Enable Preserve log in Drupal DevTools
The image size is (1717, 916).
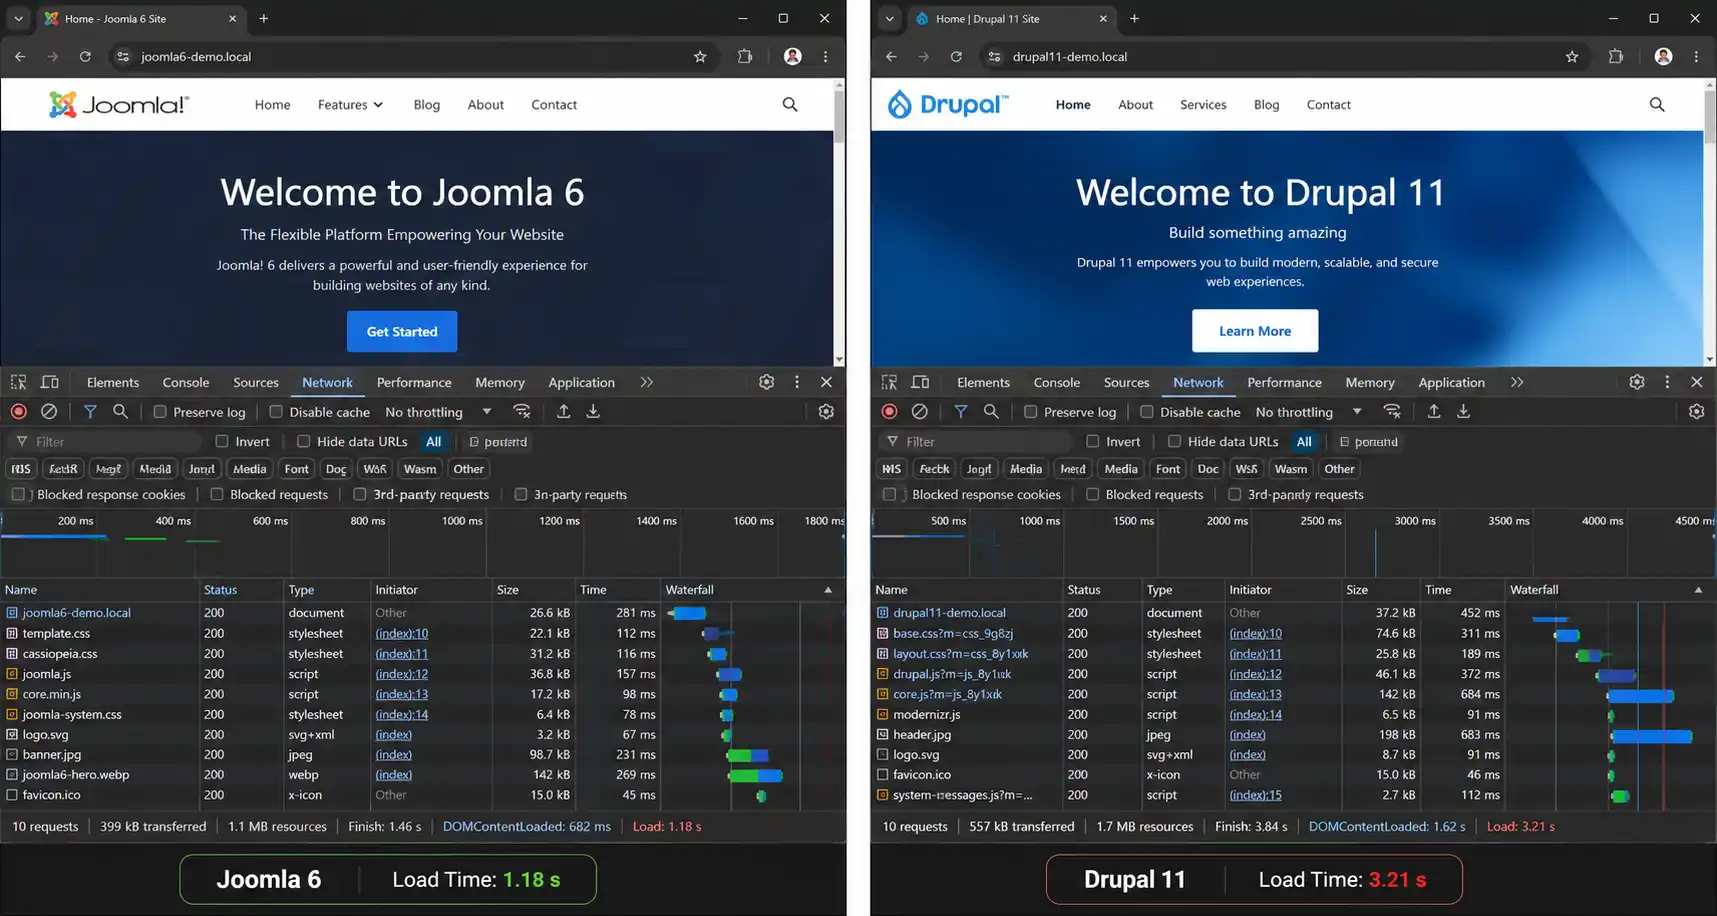[x=1031, y=412]
